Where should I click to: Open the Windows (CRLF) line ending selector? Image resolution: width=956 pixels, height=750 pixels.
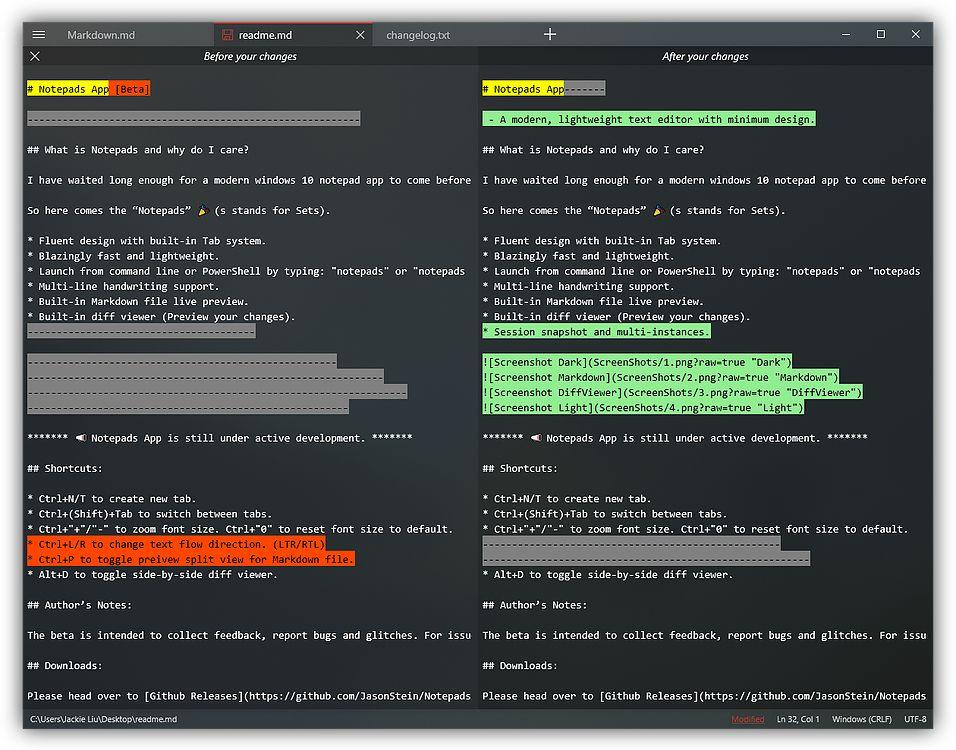[x=862, y=719]
